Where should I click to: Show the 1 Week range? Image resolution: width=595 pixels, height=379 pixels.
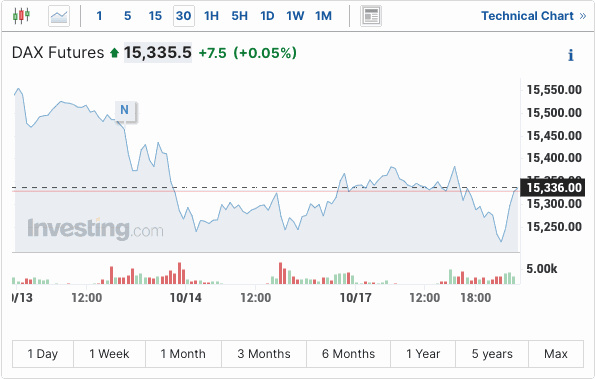[109, 354]
